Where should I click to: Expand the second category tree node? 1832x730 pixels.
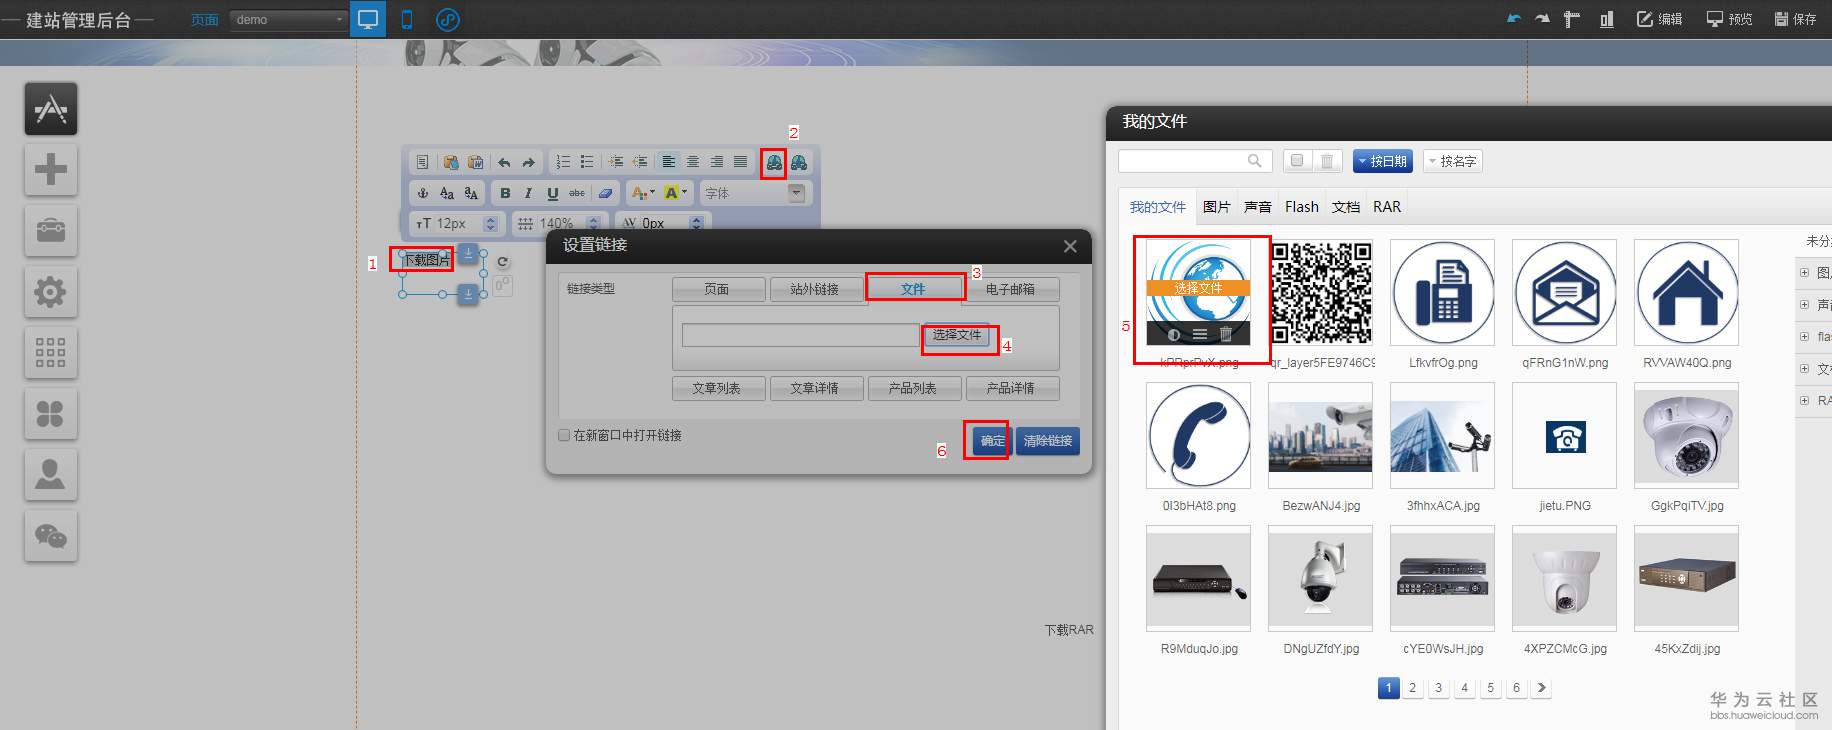tap(1805, 304)
